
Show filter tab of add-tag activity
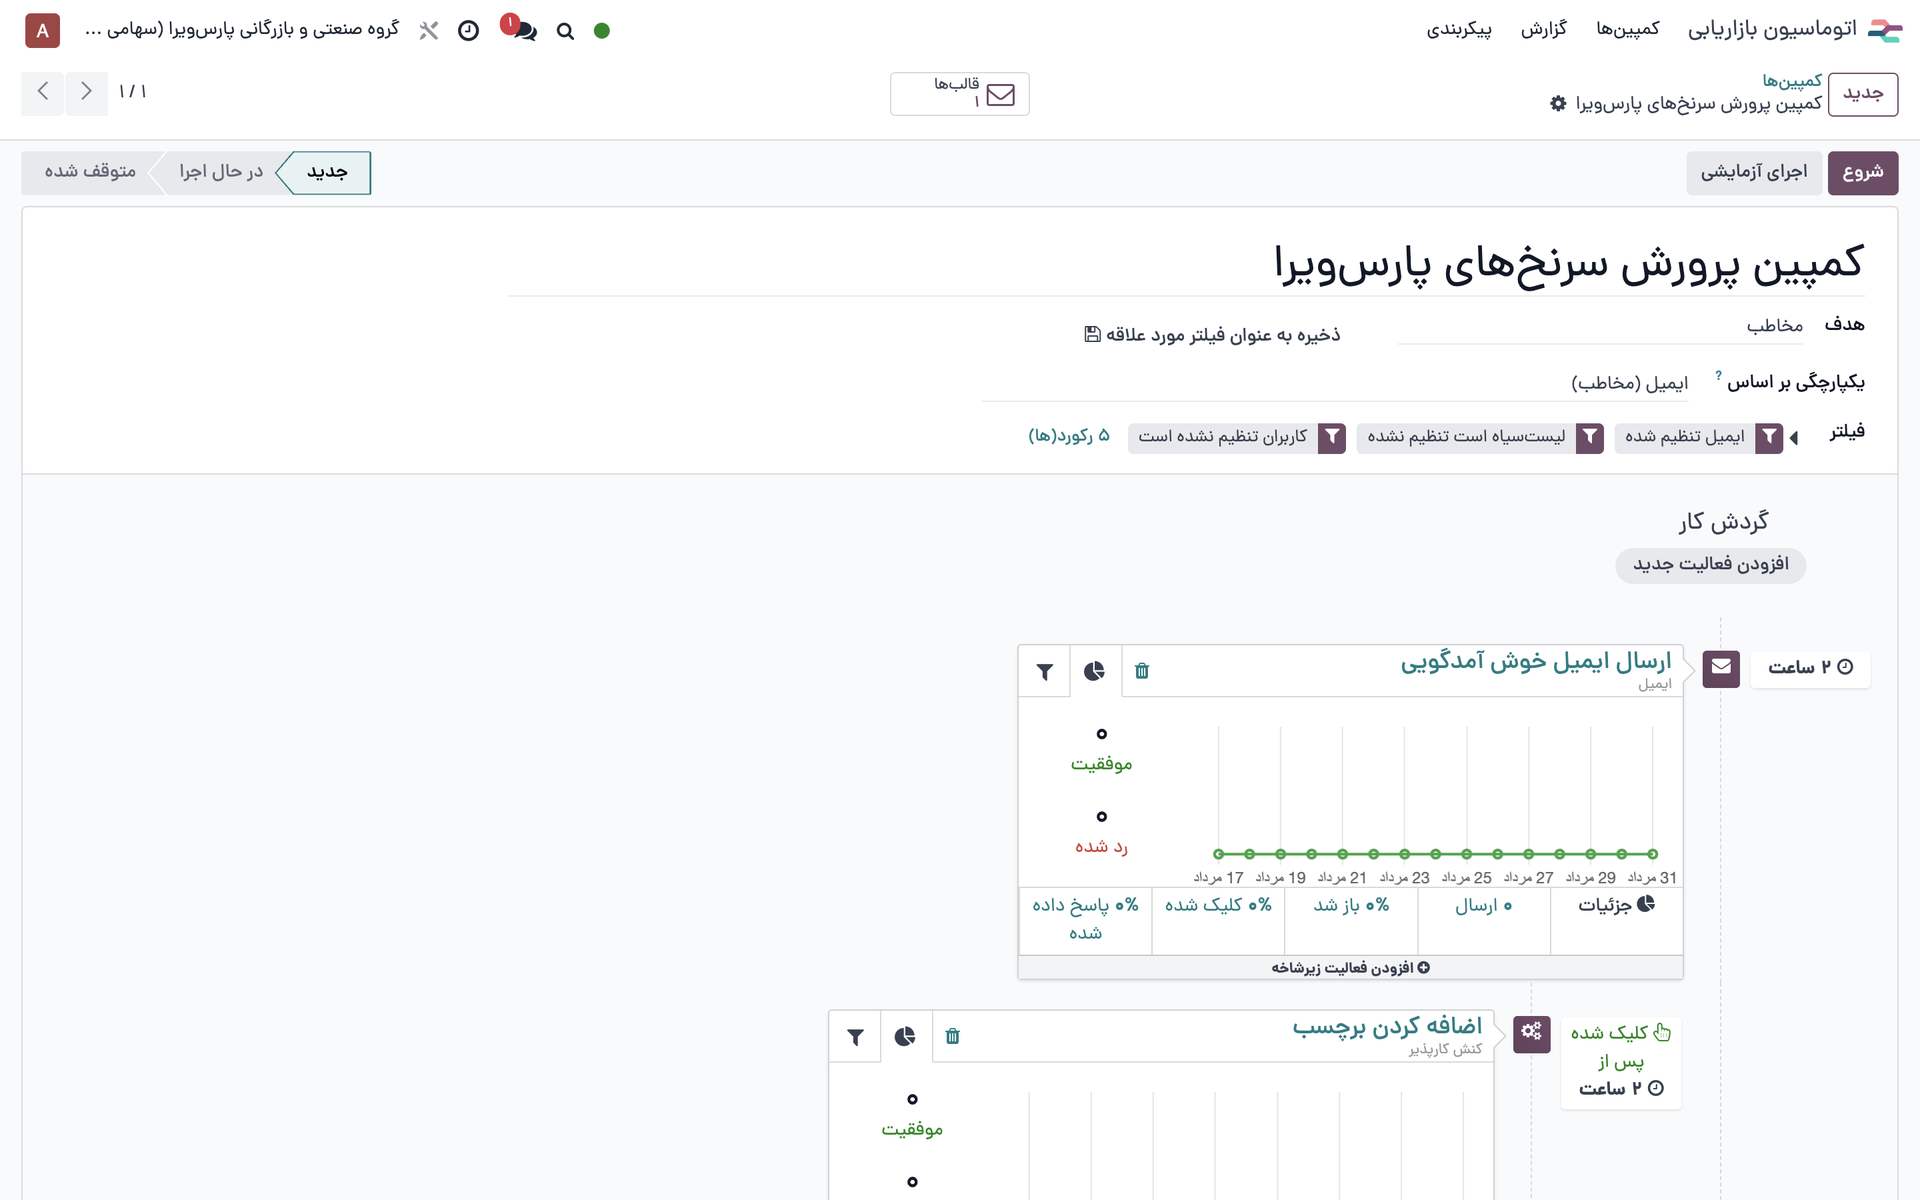[x=856, y=1036]
